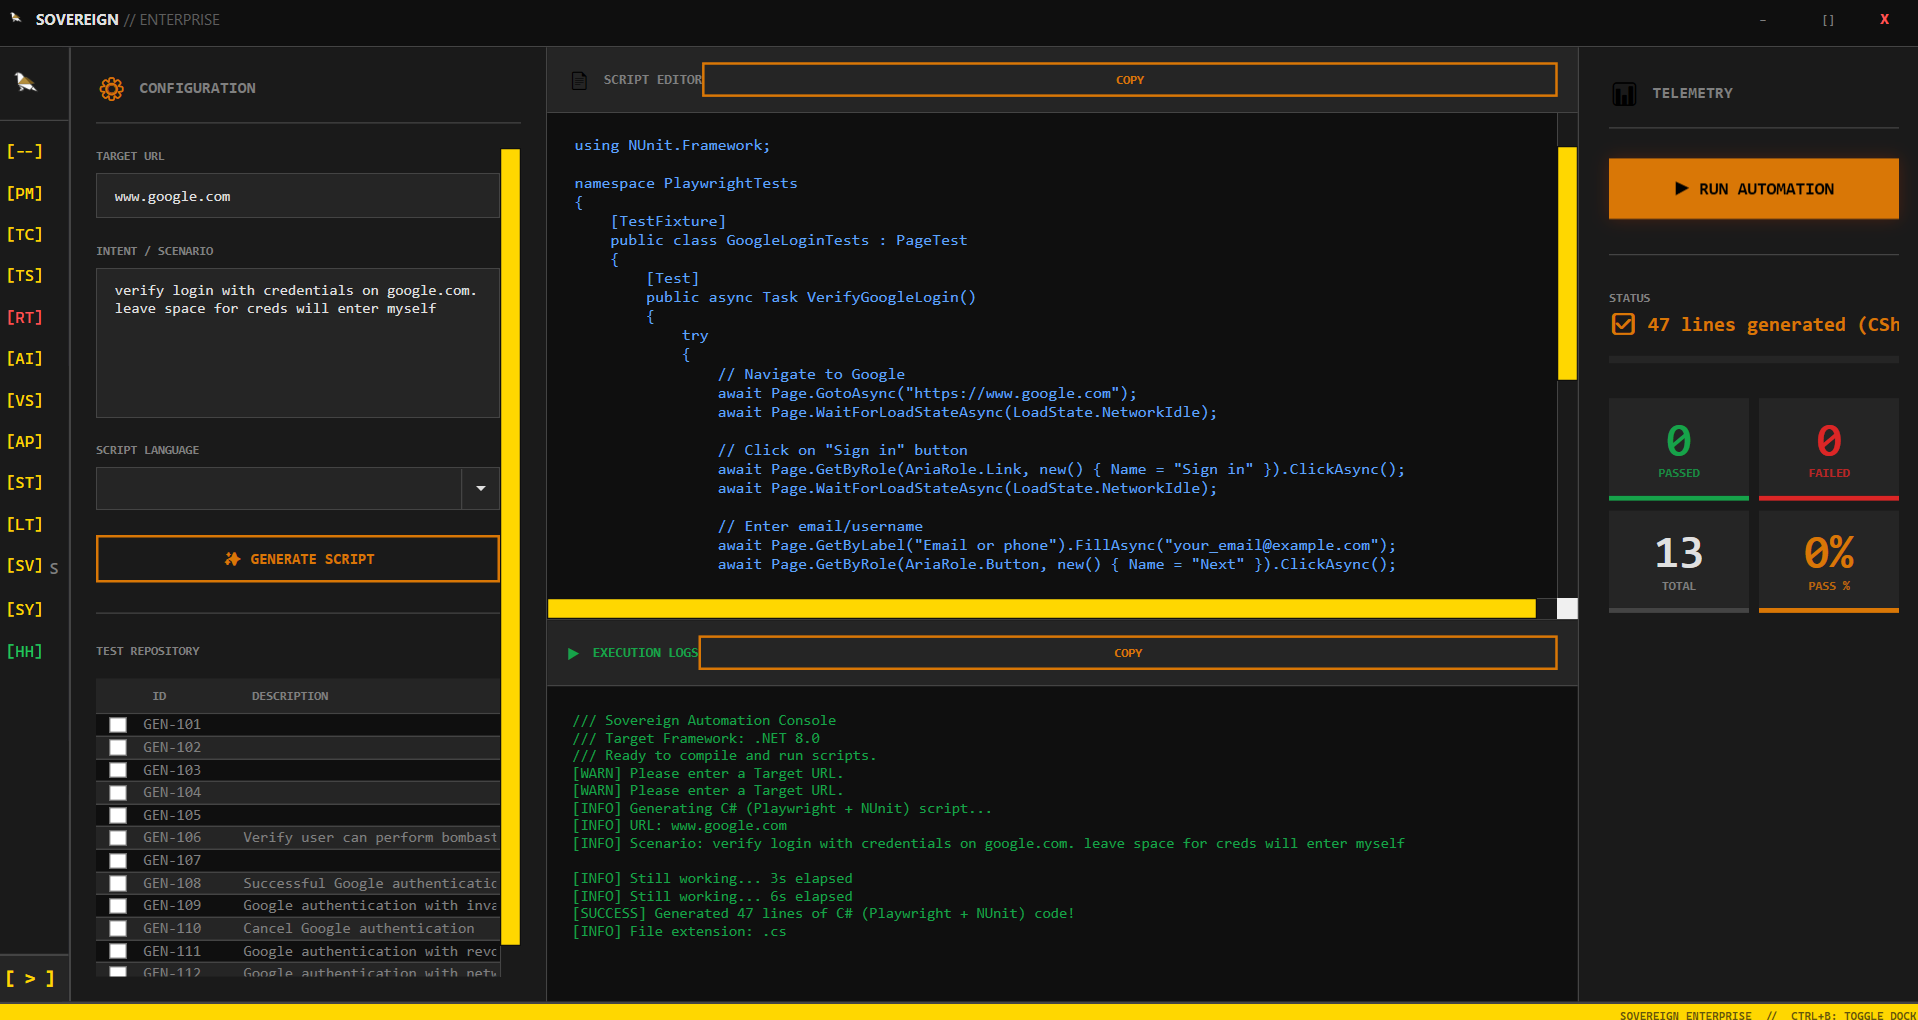Click the '[SUCCESS] Generated 47 lines' log line
This screenshot has height=1020, width=1918.
823,913
